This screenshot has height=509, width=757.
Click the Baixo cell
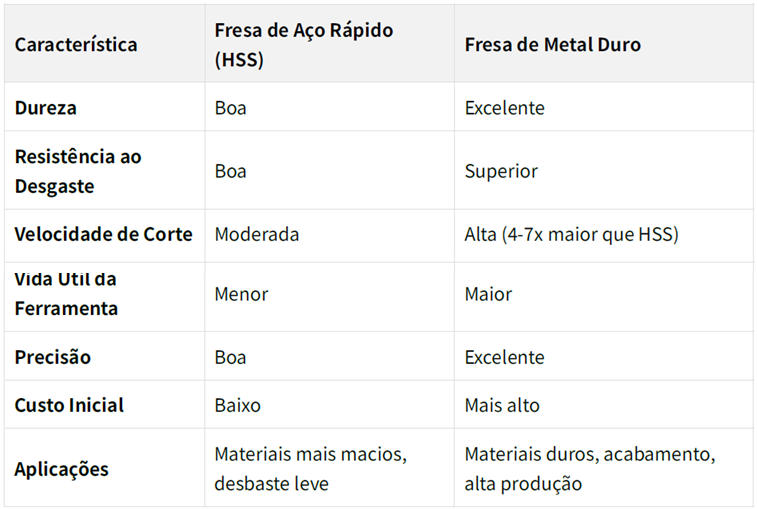237,405
